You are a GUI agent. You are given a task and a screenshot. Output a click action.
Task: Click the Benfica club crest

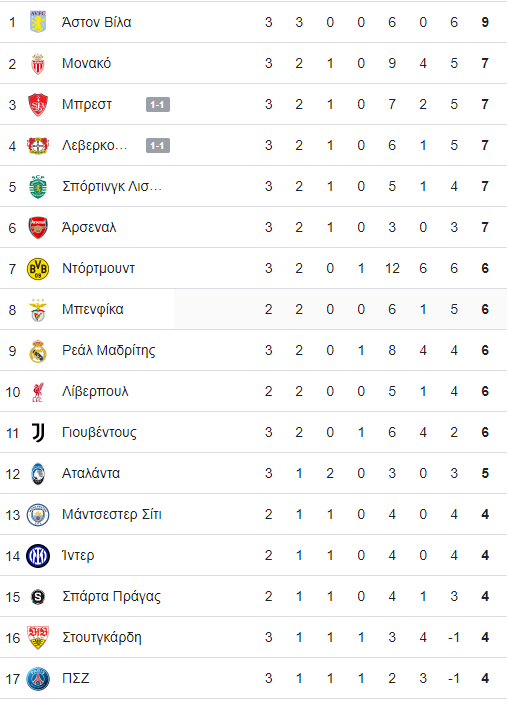pos(38,310)
